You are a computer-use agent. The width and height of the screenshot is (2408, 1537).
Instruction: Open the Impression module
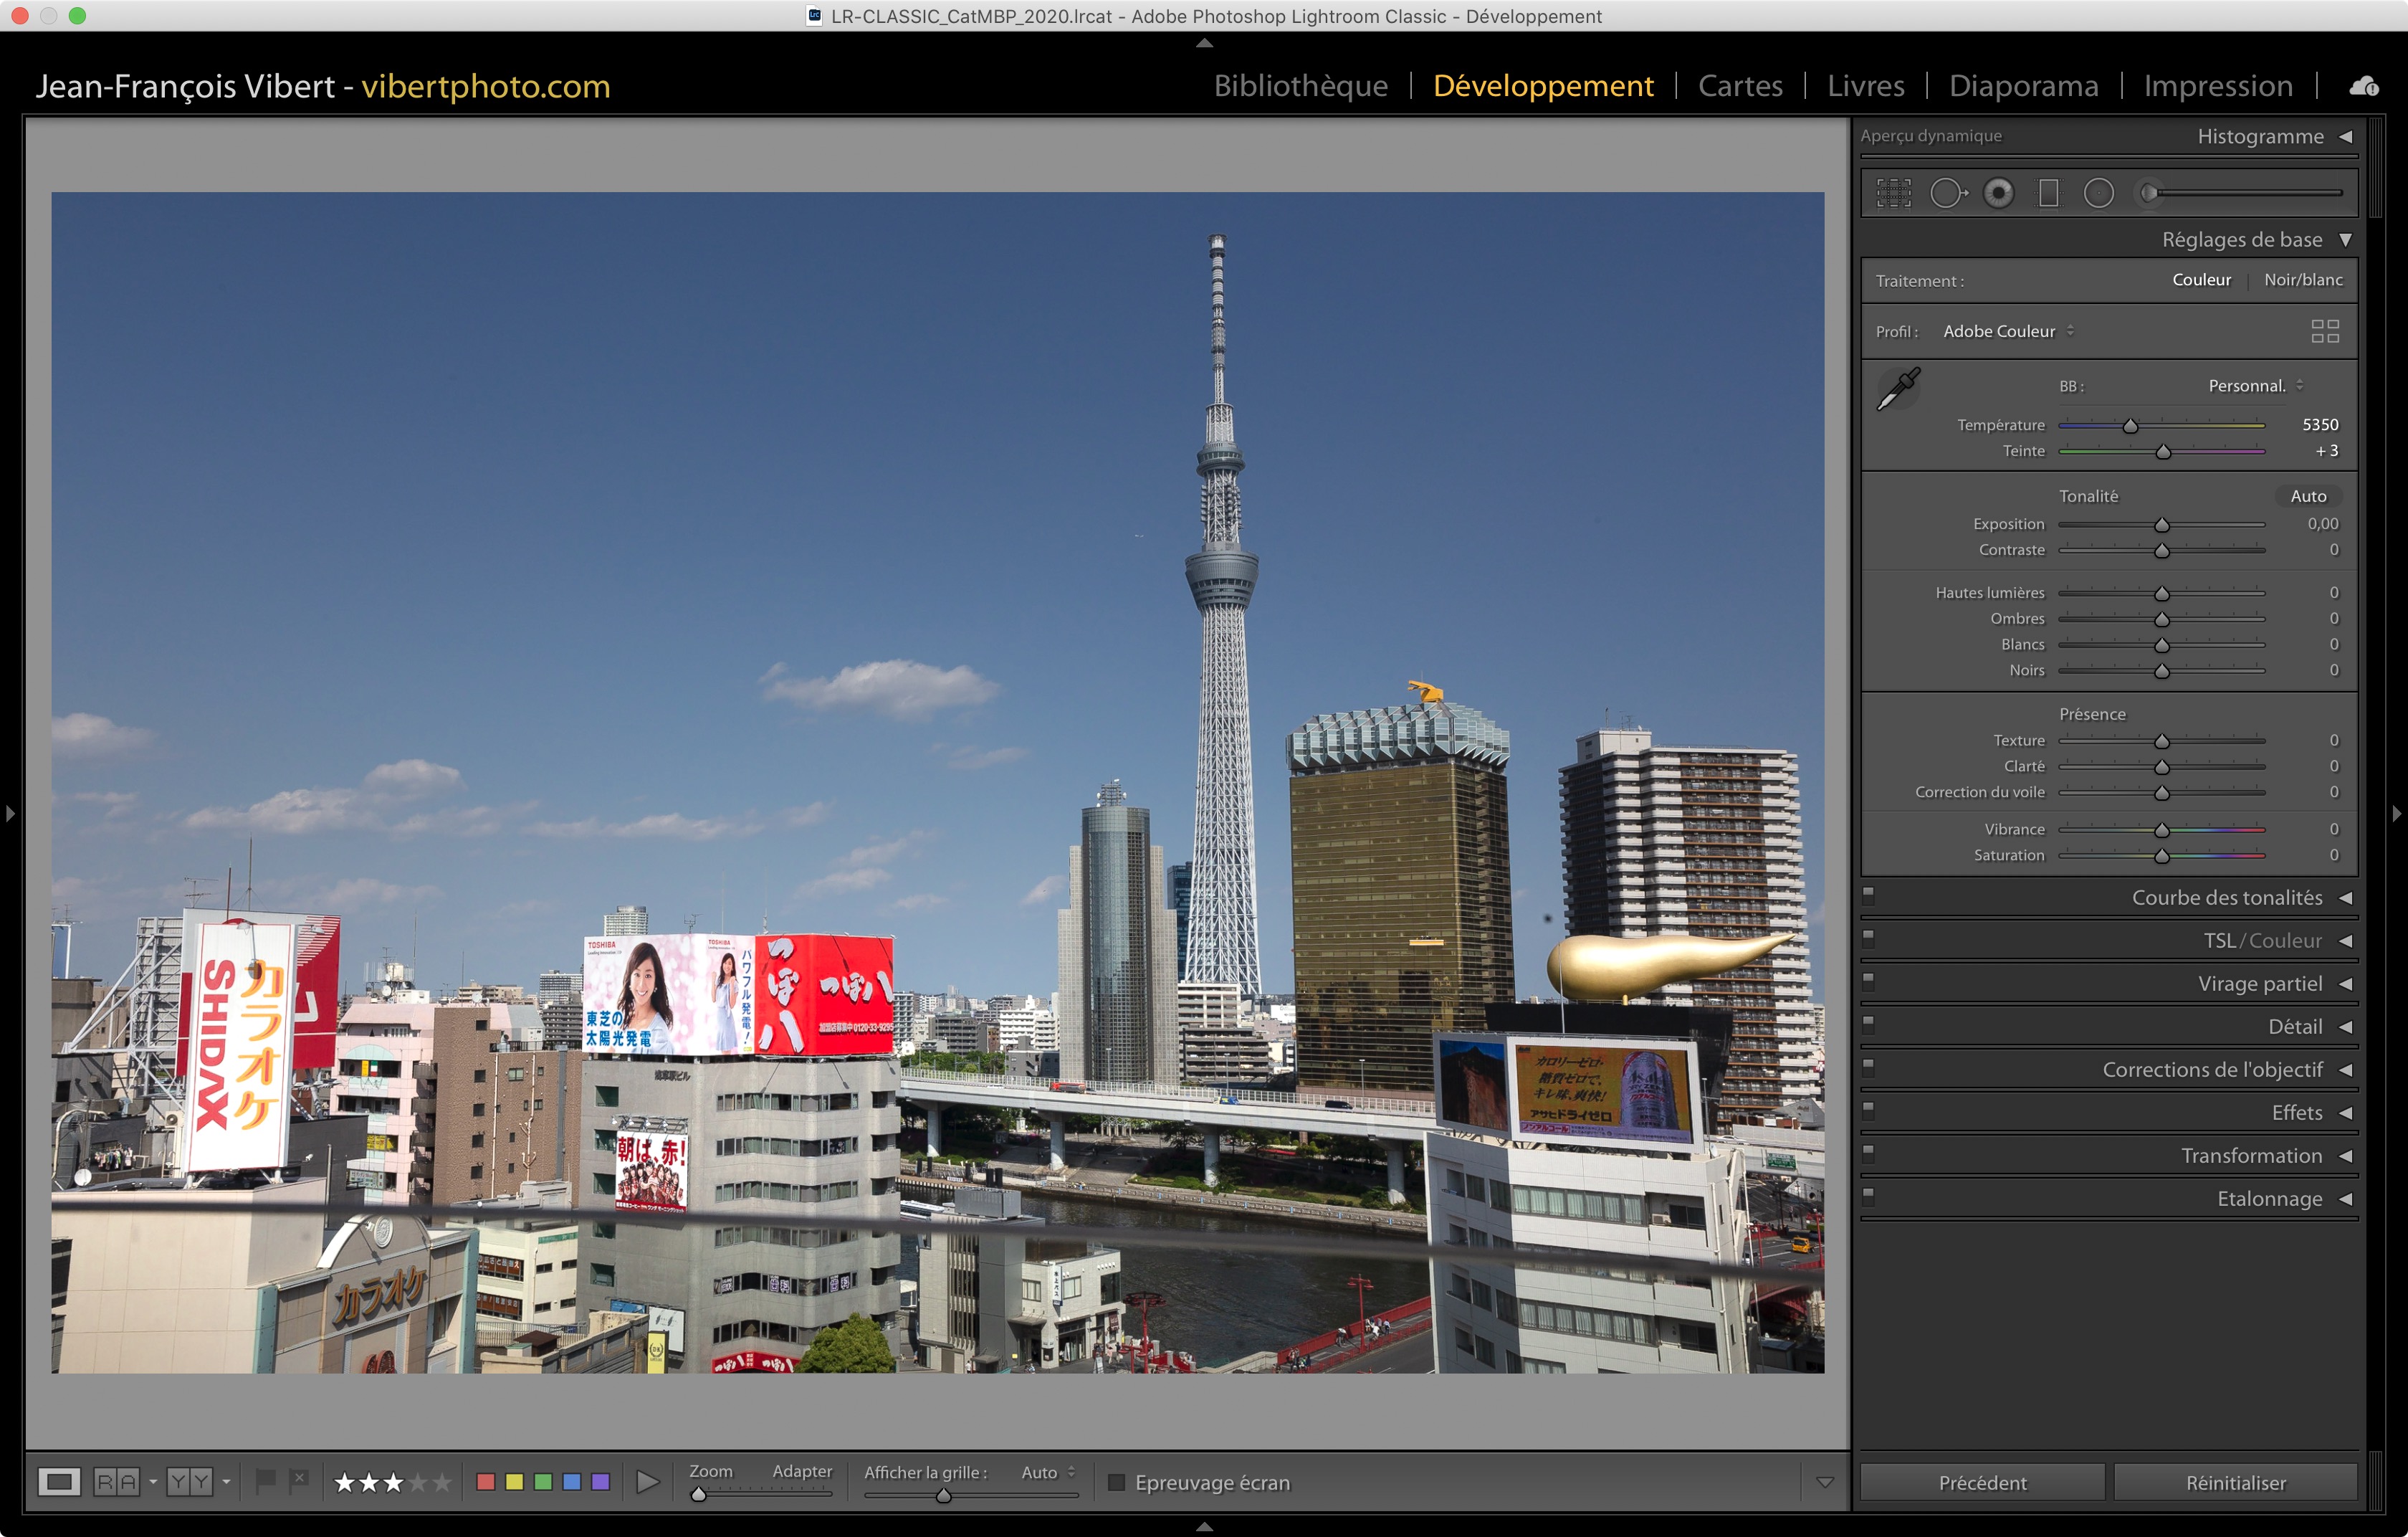click(2217, 86)
